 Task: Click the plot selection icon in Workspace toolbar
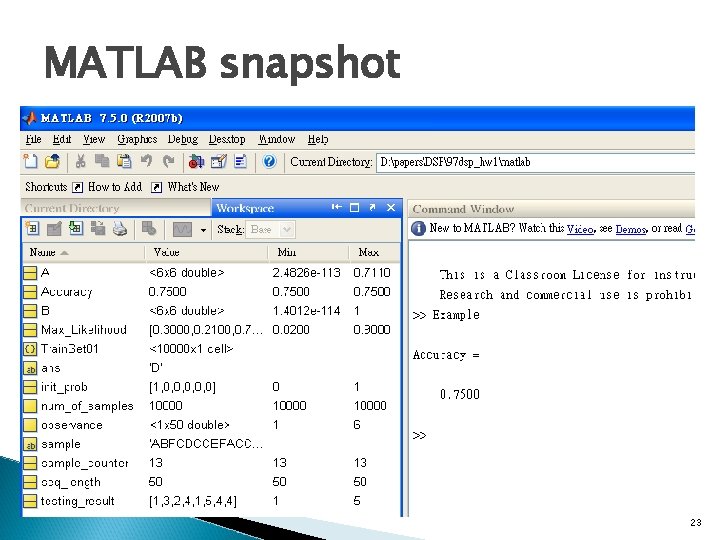click(x=182, y=229)
